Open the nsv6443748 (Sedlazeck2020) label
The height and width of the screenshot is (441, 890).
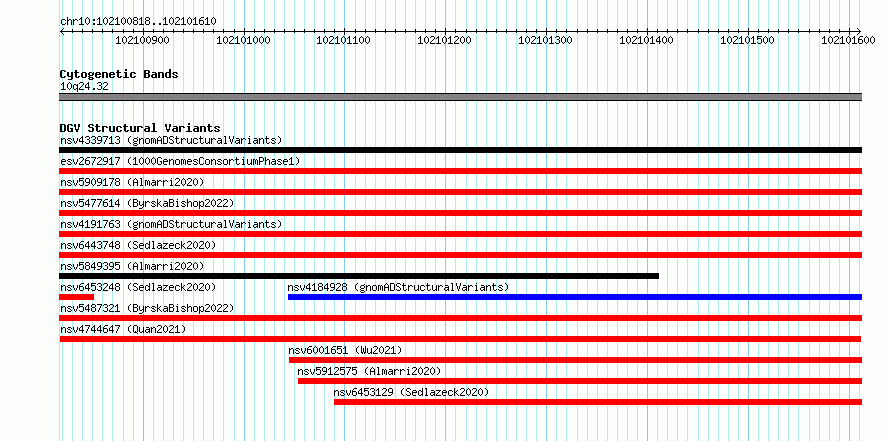[138, 245]
